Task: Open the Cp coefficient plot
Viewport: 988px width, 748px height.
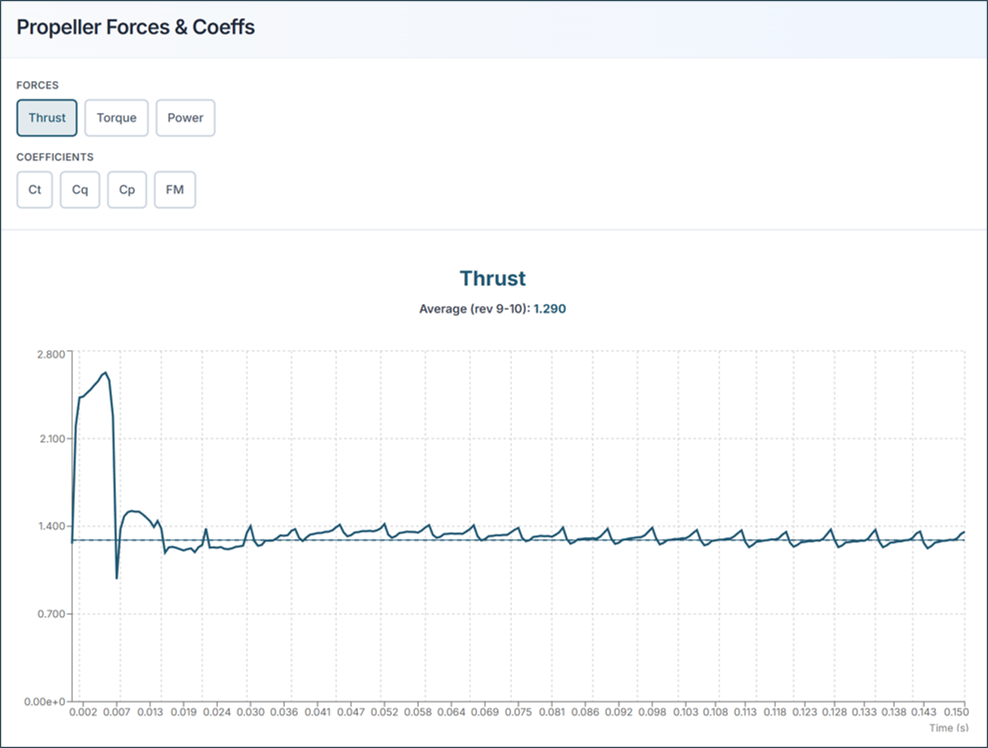Action: click(x=127, y=190)
